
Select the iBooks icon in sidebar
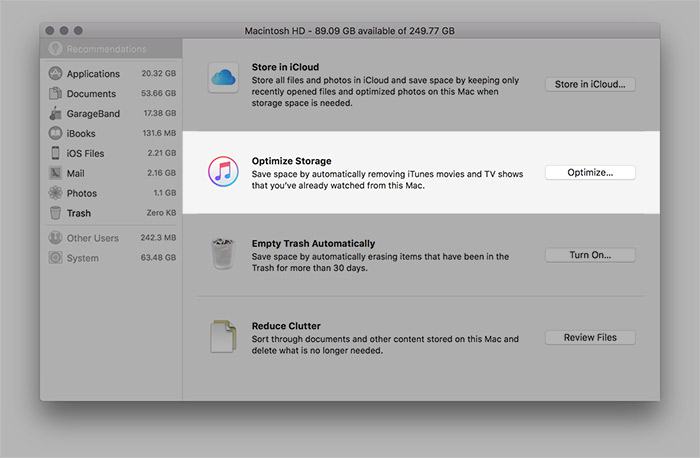tap(56, 134)
